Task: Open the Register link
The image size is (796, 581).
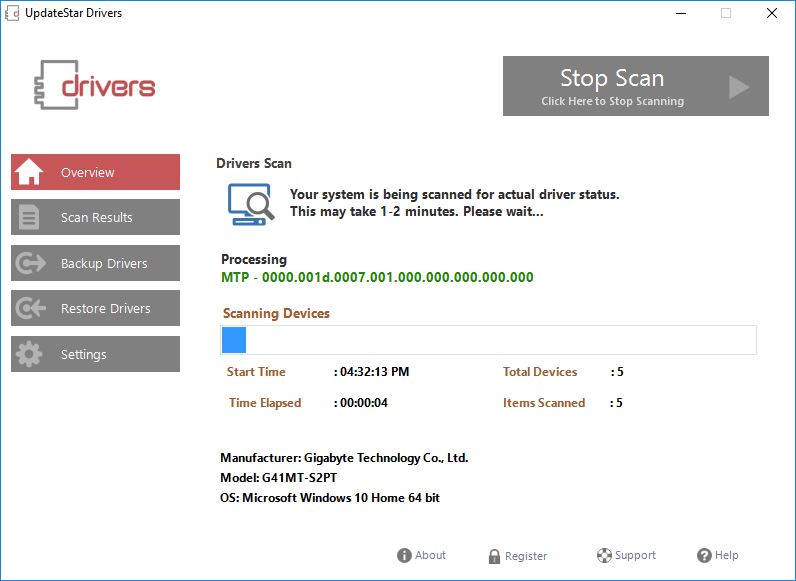Action: point(525,556)
